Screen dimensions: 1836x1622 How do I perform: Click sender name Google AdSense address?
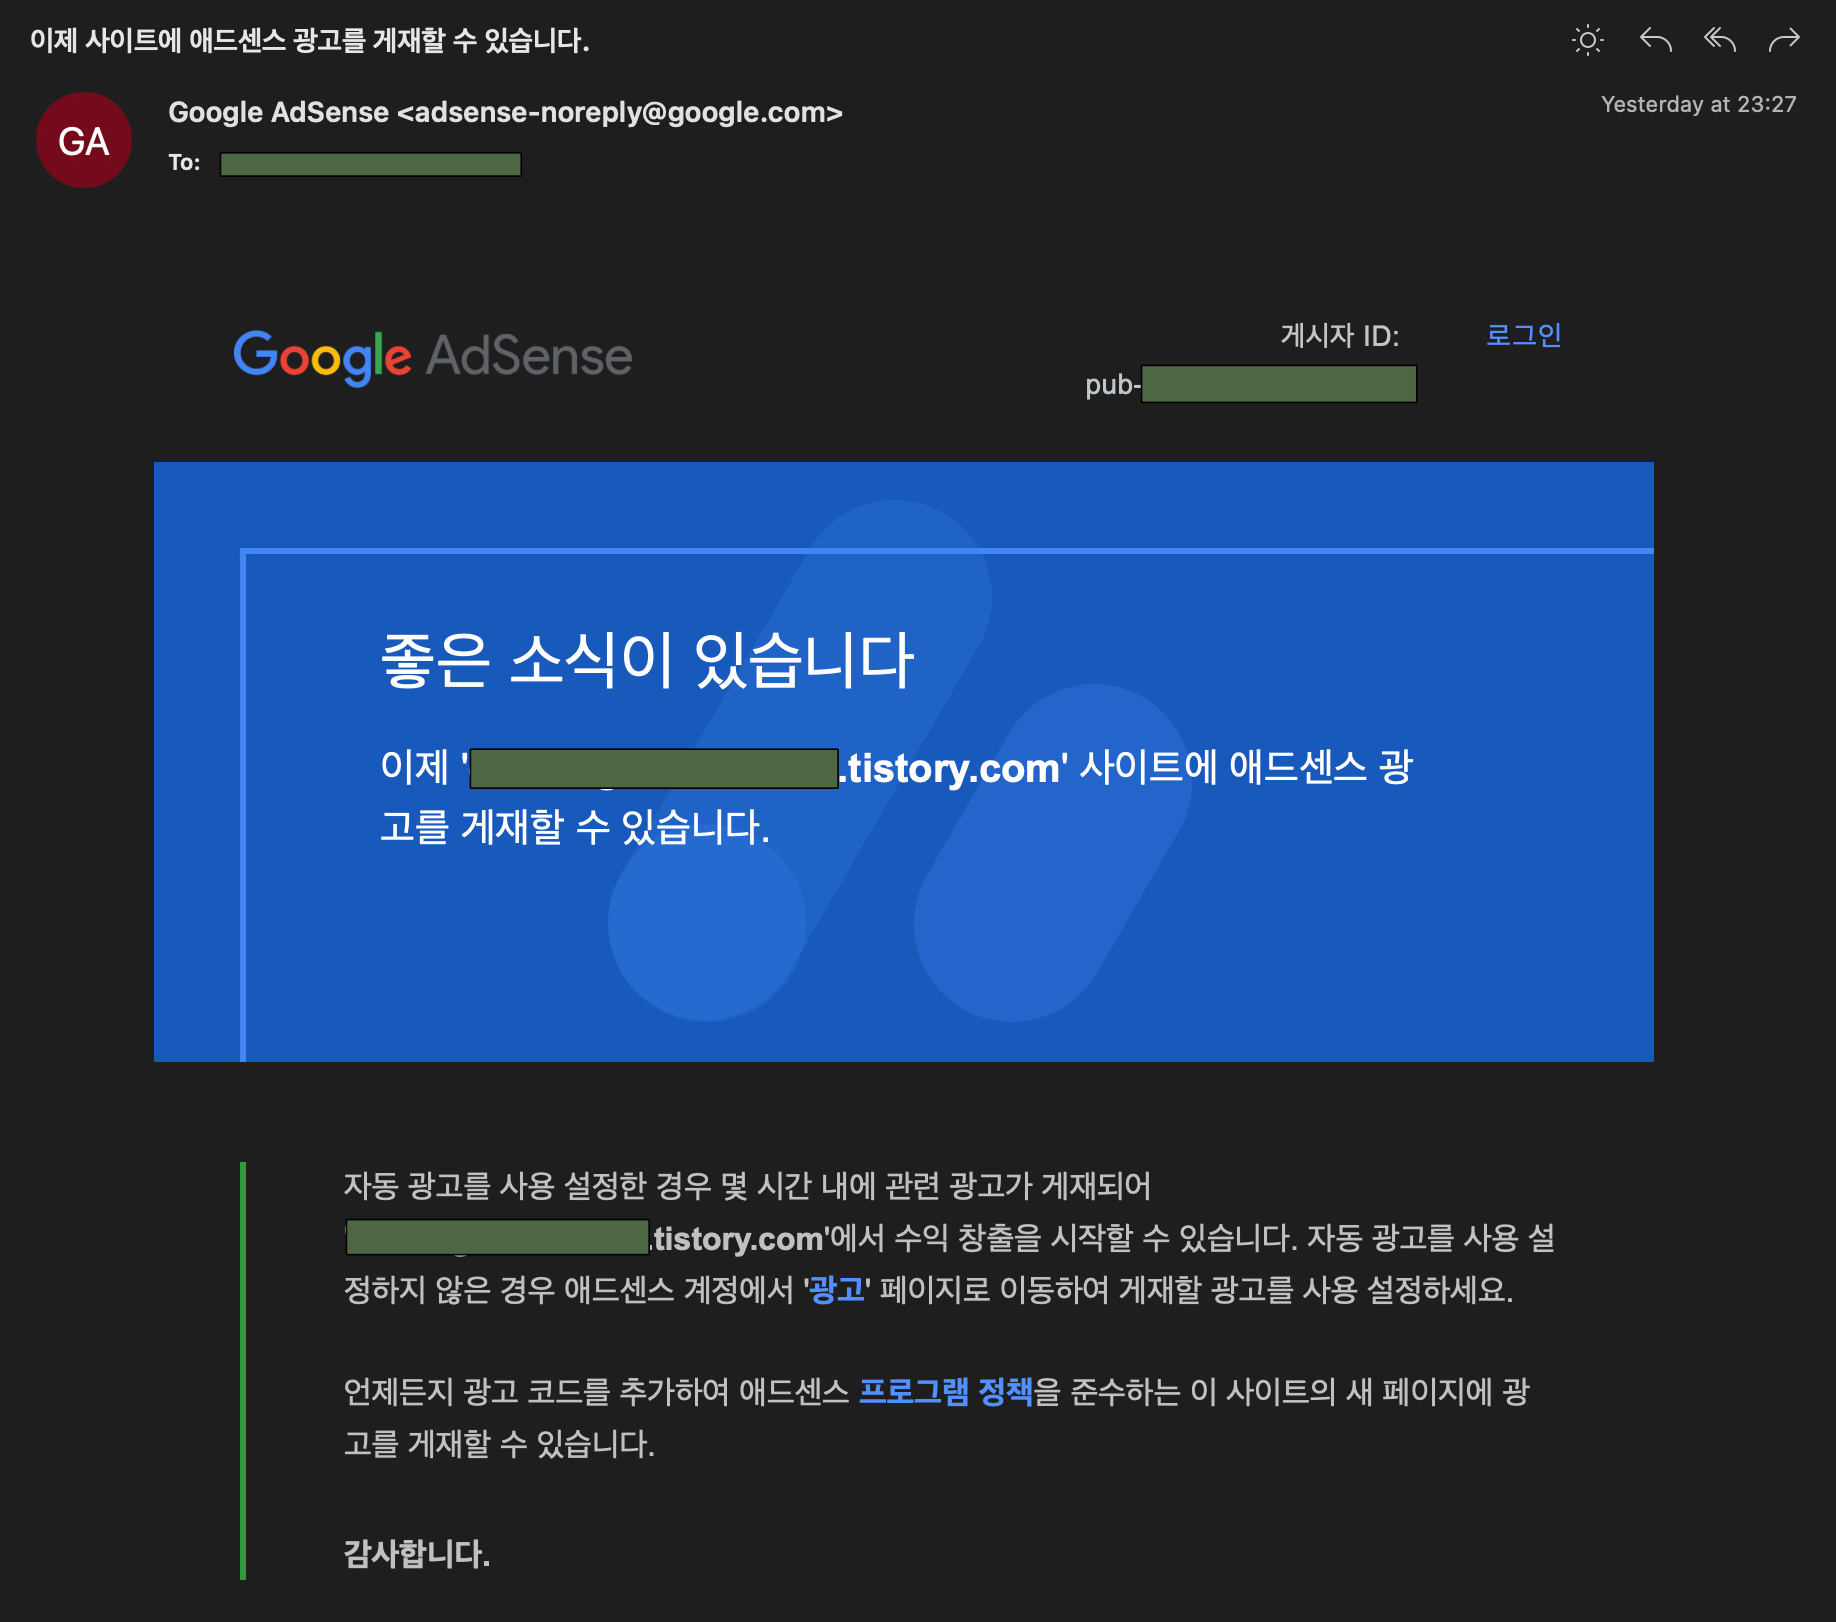tap(505, 112)
